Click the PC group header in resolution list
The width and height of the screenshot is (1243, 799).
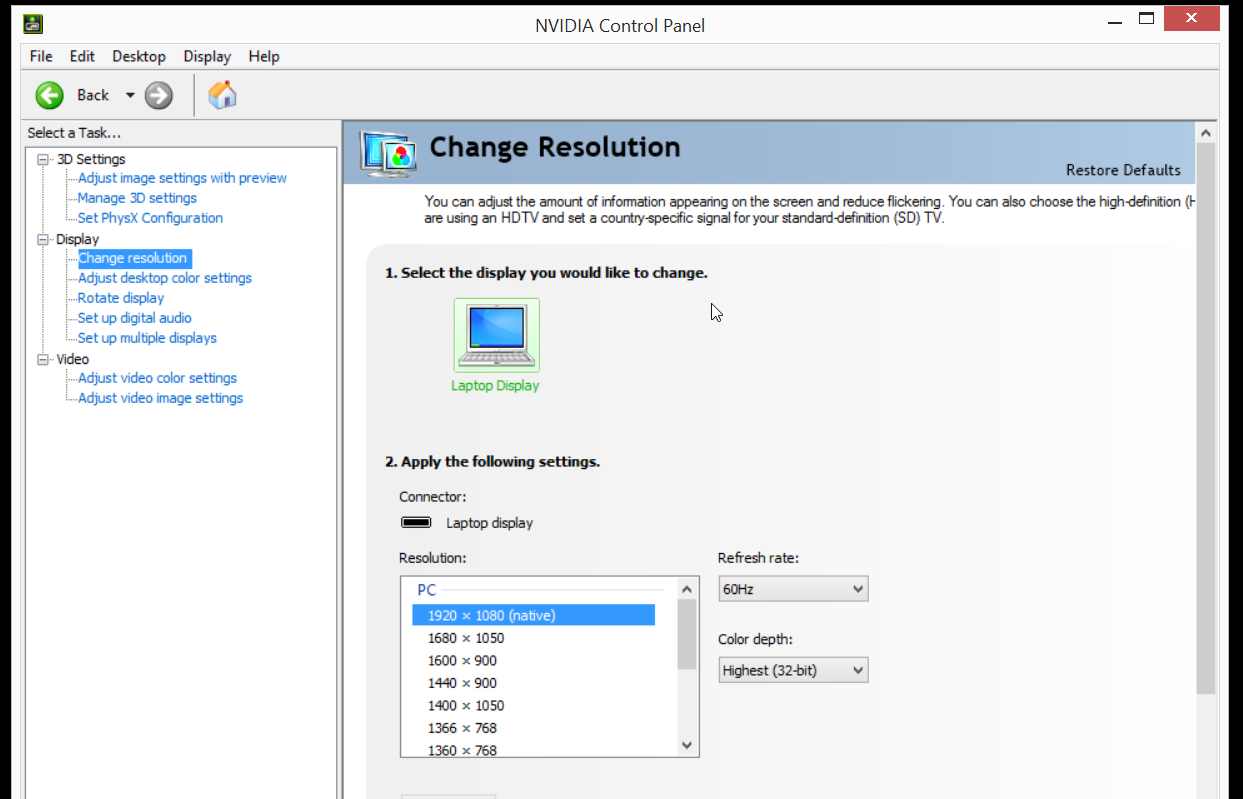pyautogui.click(x=427, y=590)
